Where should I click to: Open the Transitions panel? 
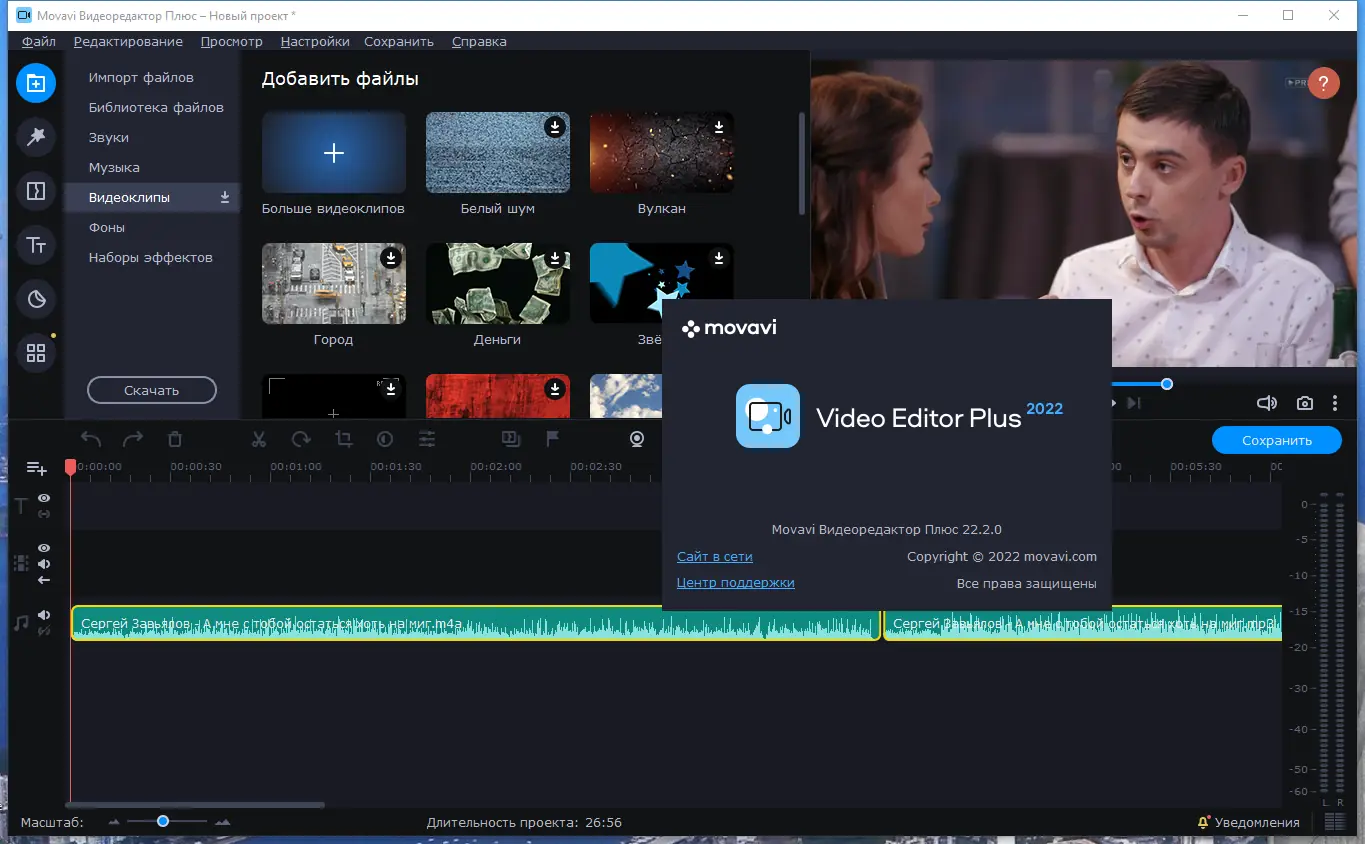tap(36, 191)
